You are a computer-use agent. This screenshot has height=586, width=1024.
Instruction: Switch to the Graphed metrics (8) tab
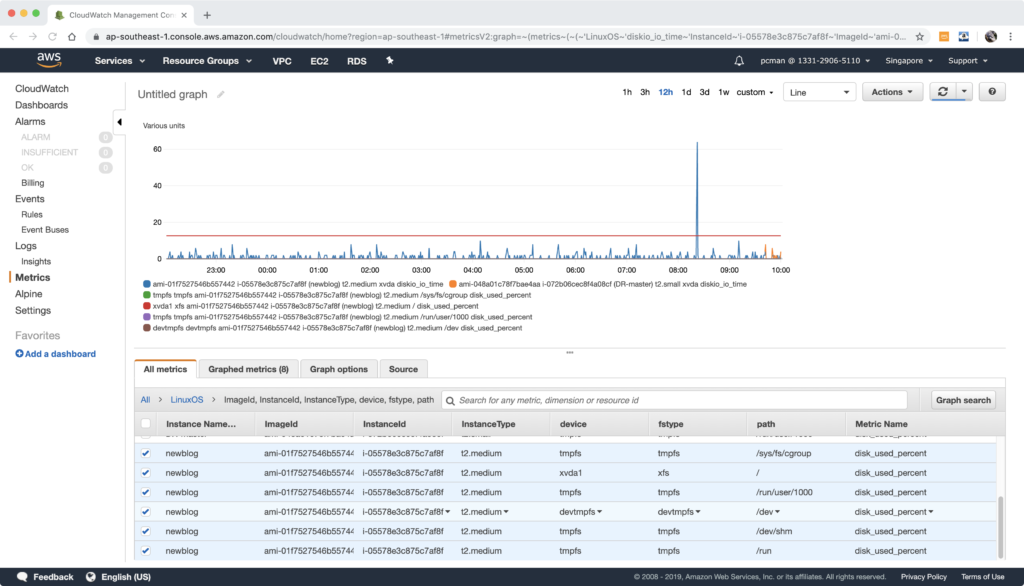pyautogui.click(x=248, y=369)
